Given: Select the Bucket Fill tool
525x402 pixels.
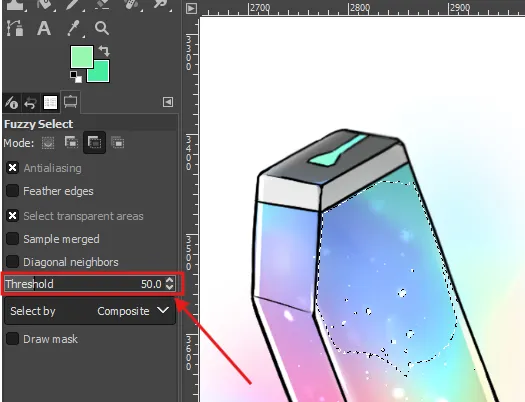Looking at the screenshot, I should 44,4.
